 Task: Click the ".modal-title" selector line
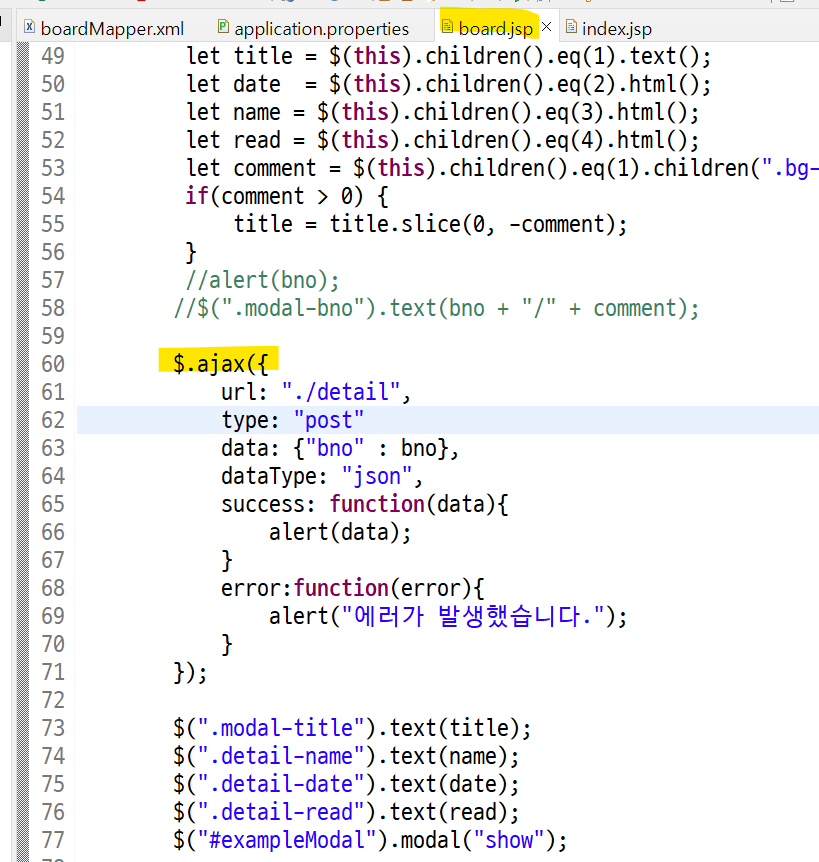pos(352,728)
